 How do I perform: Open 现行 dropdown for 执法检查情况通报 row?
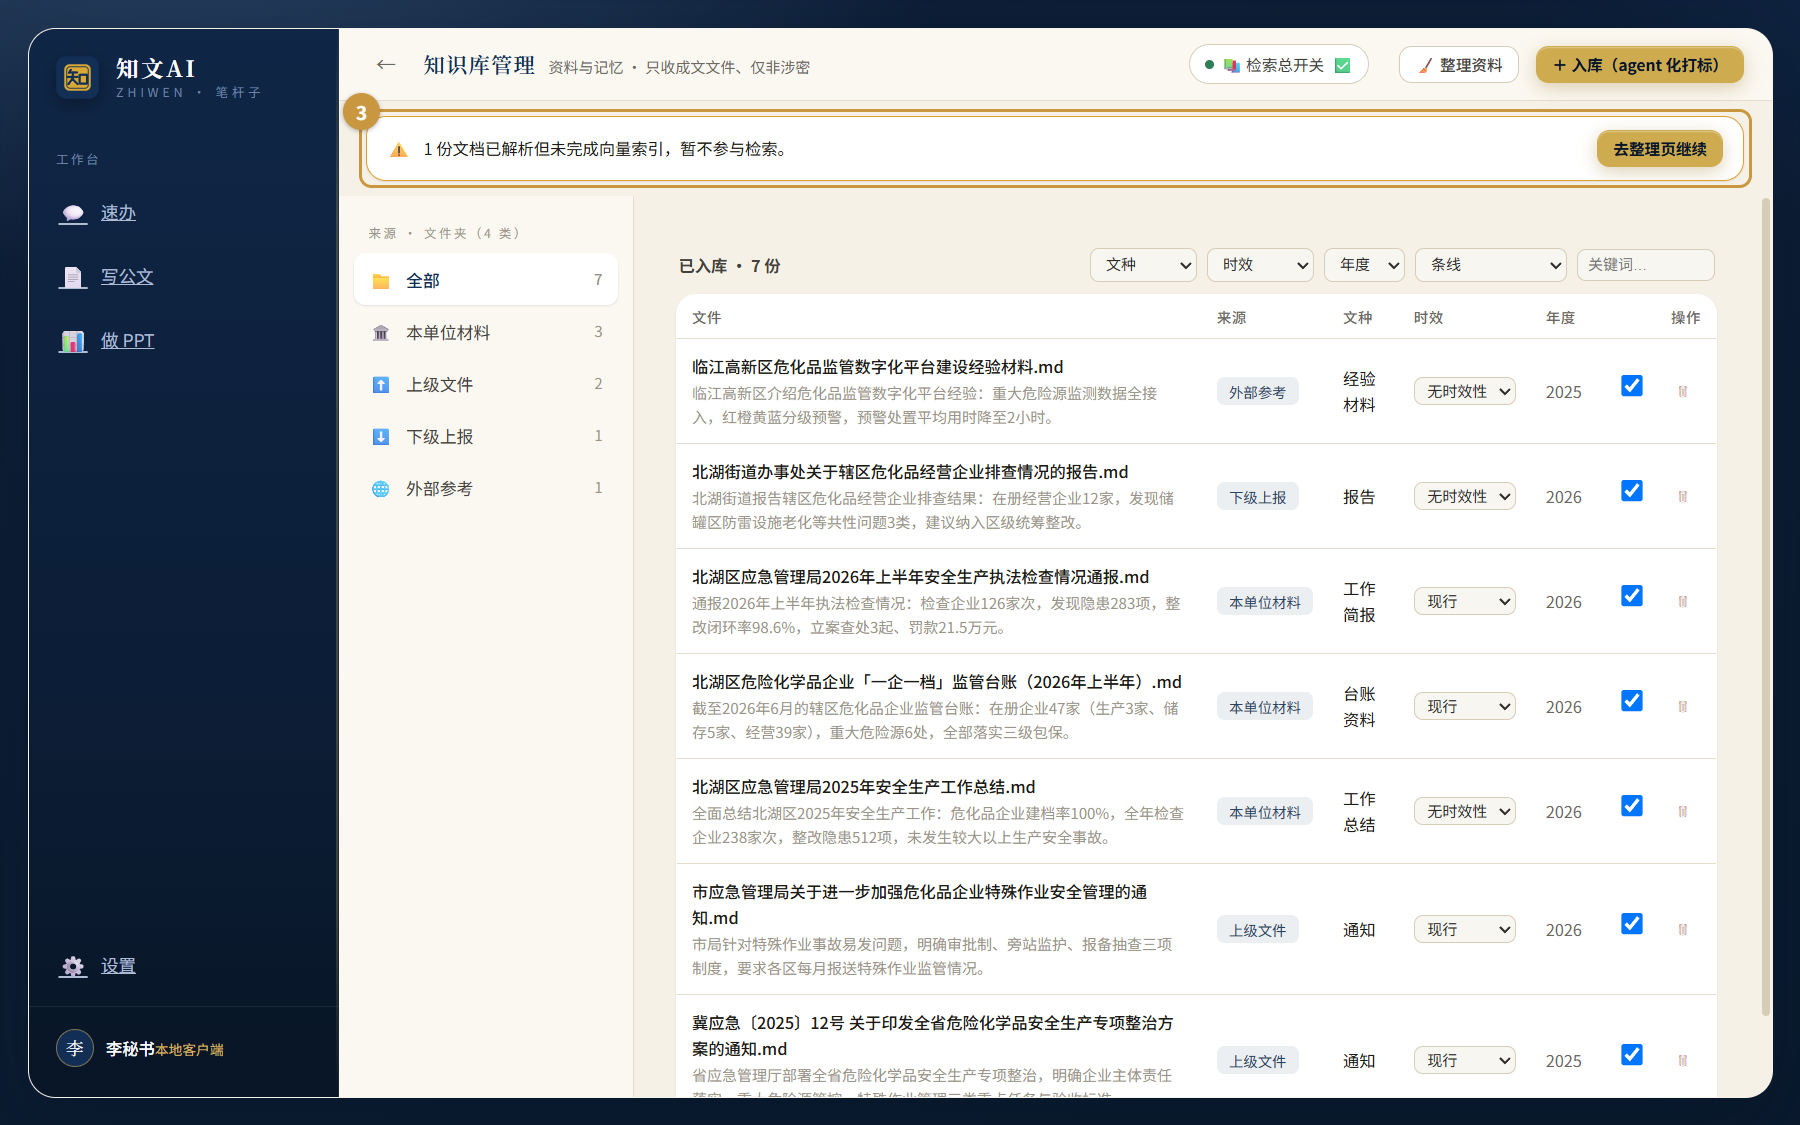point(1464,602)
